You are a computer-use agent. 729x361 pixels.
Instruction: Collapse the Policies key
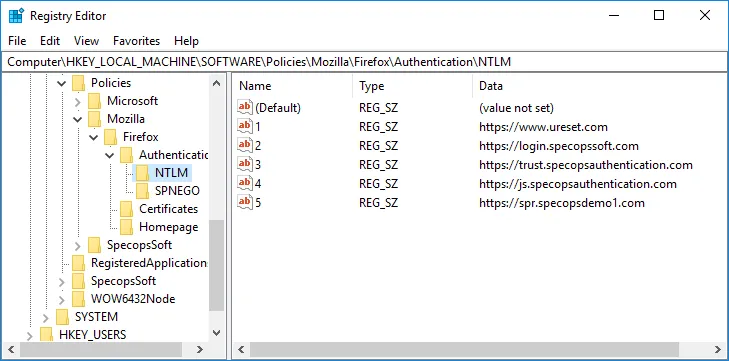pos(61,83)
